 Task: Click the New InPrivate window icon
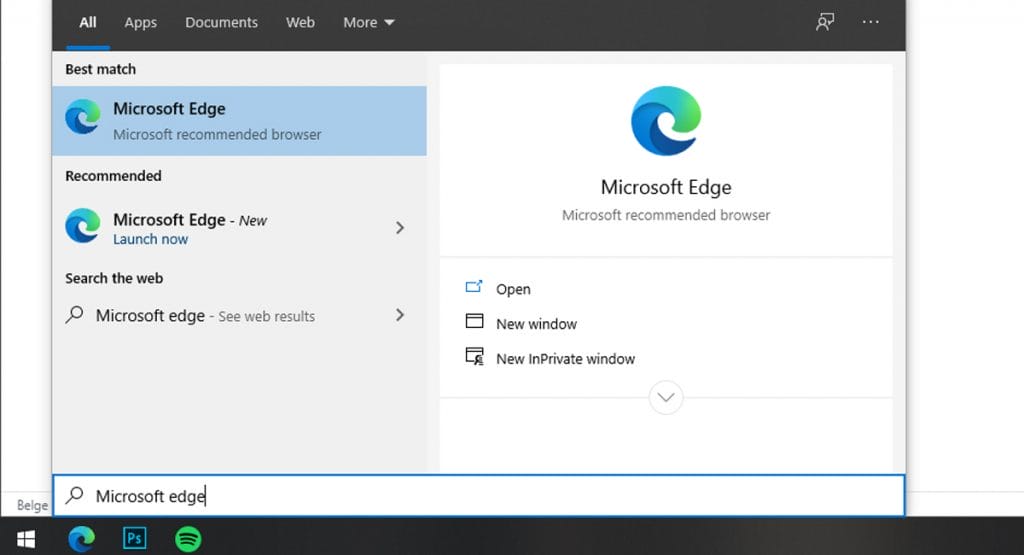click(x=475, y=357)
